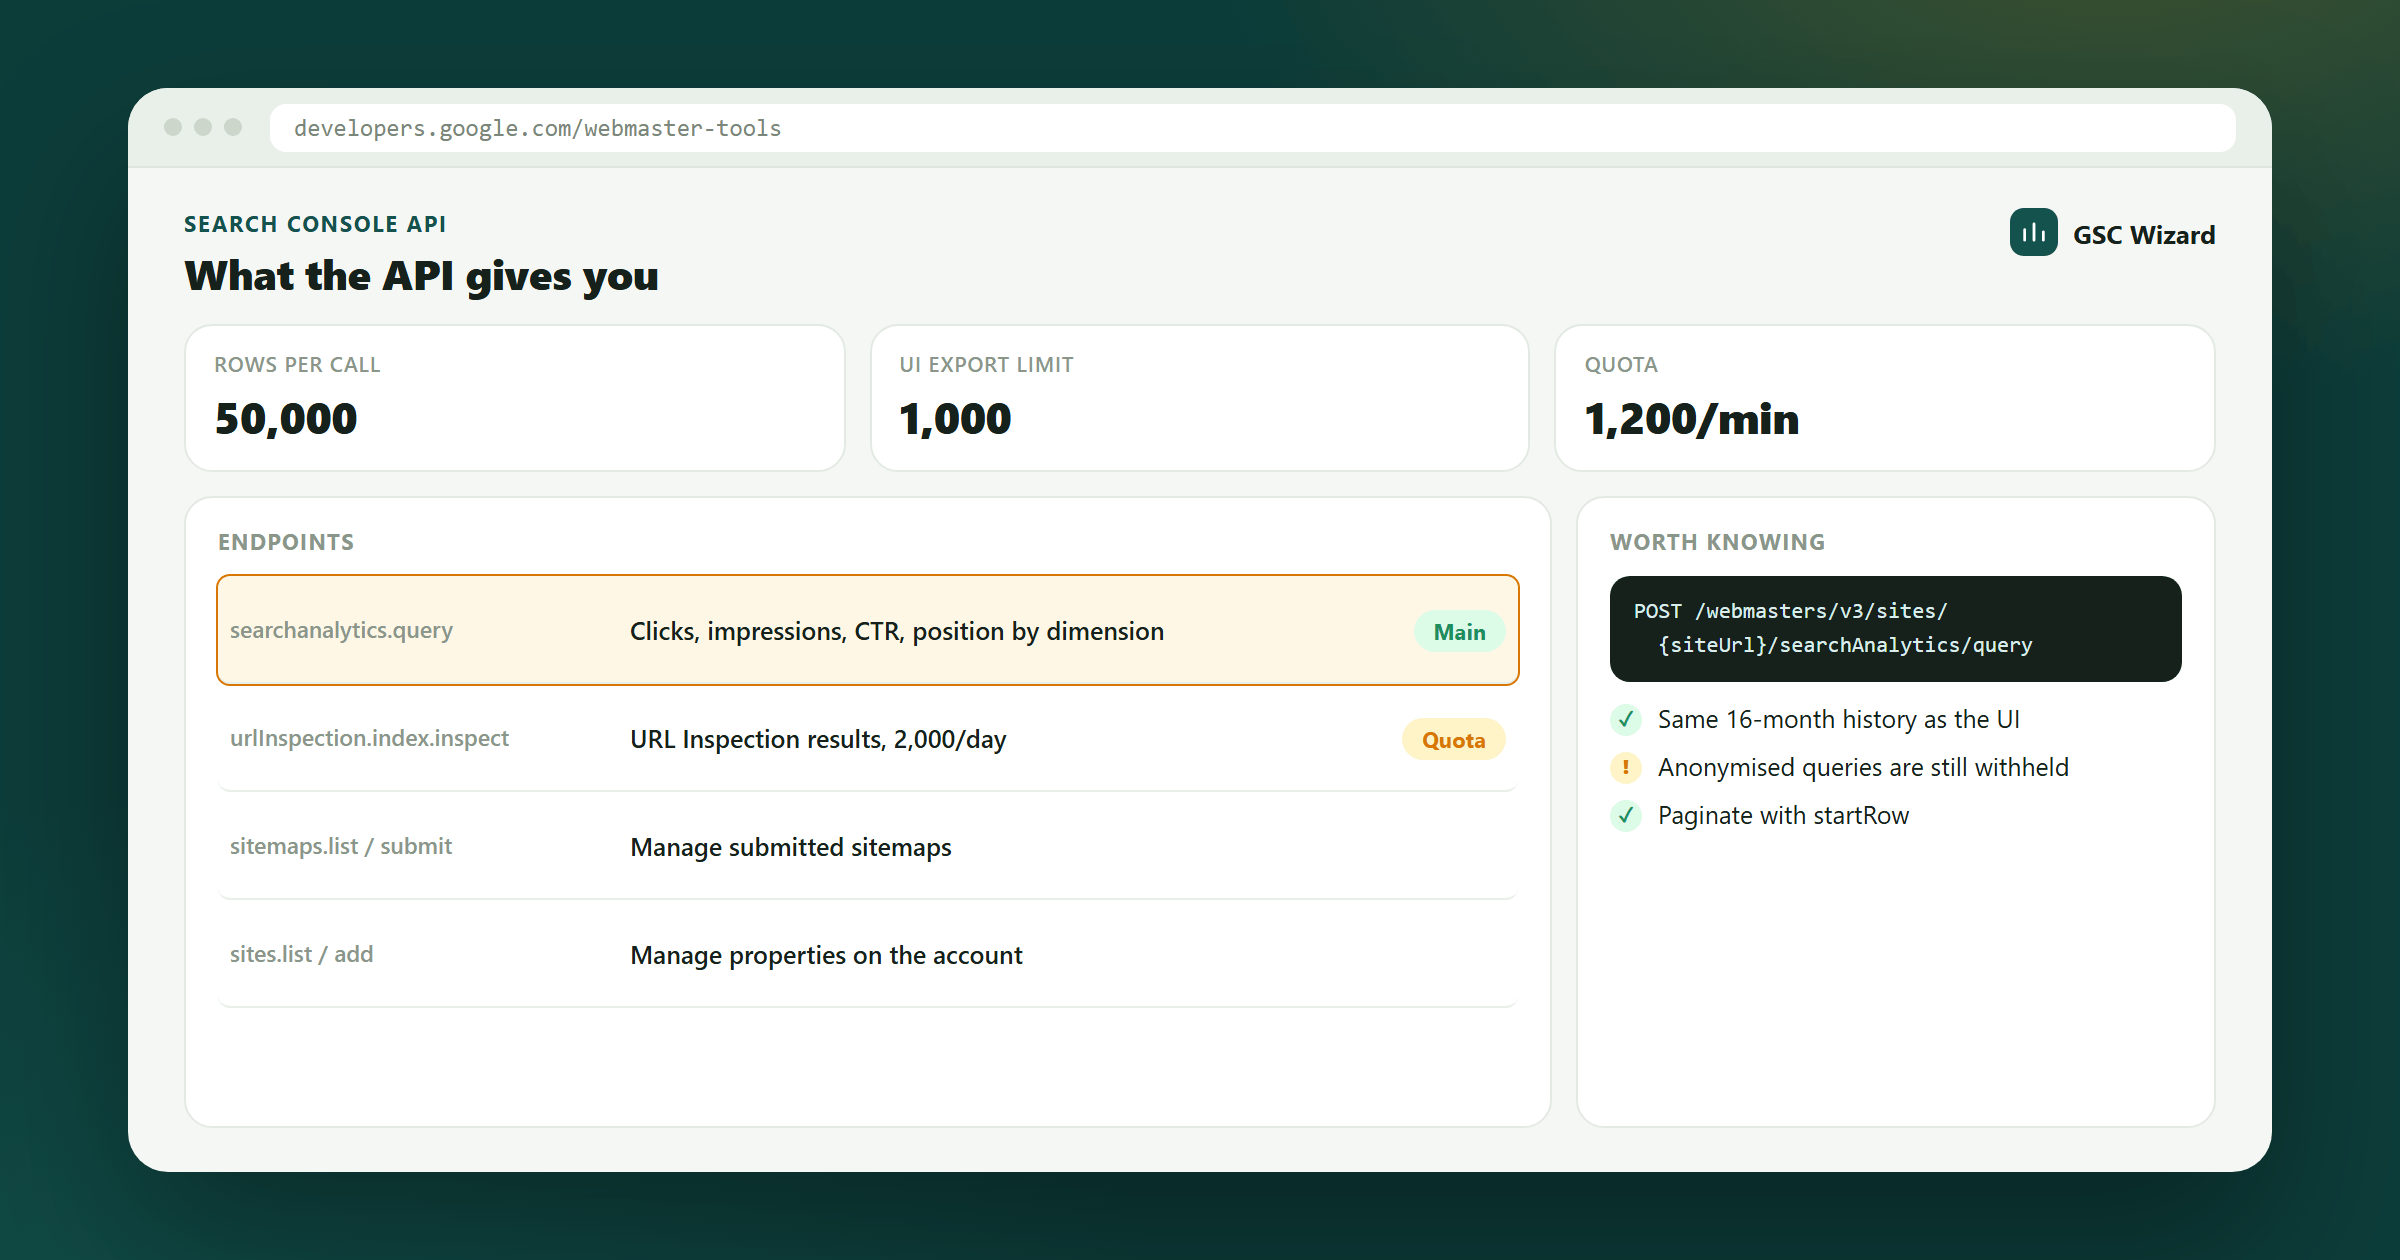Screen dimensions: 2400x1260
Task: Click the 'UI EXPORT LIMIT' label
Action: [x=986, y=364]
